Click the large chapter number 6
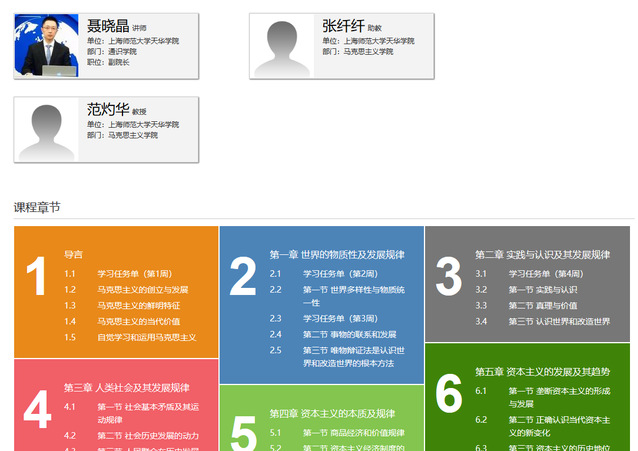The image size is (638, 451). (x=448, y=393)
